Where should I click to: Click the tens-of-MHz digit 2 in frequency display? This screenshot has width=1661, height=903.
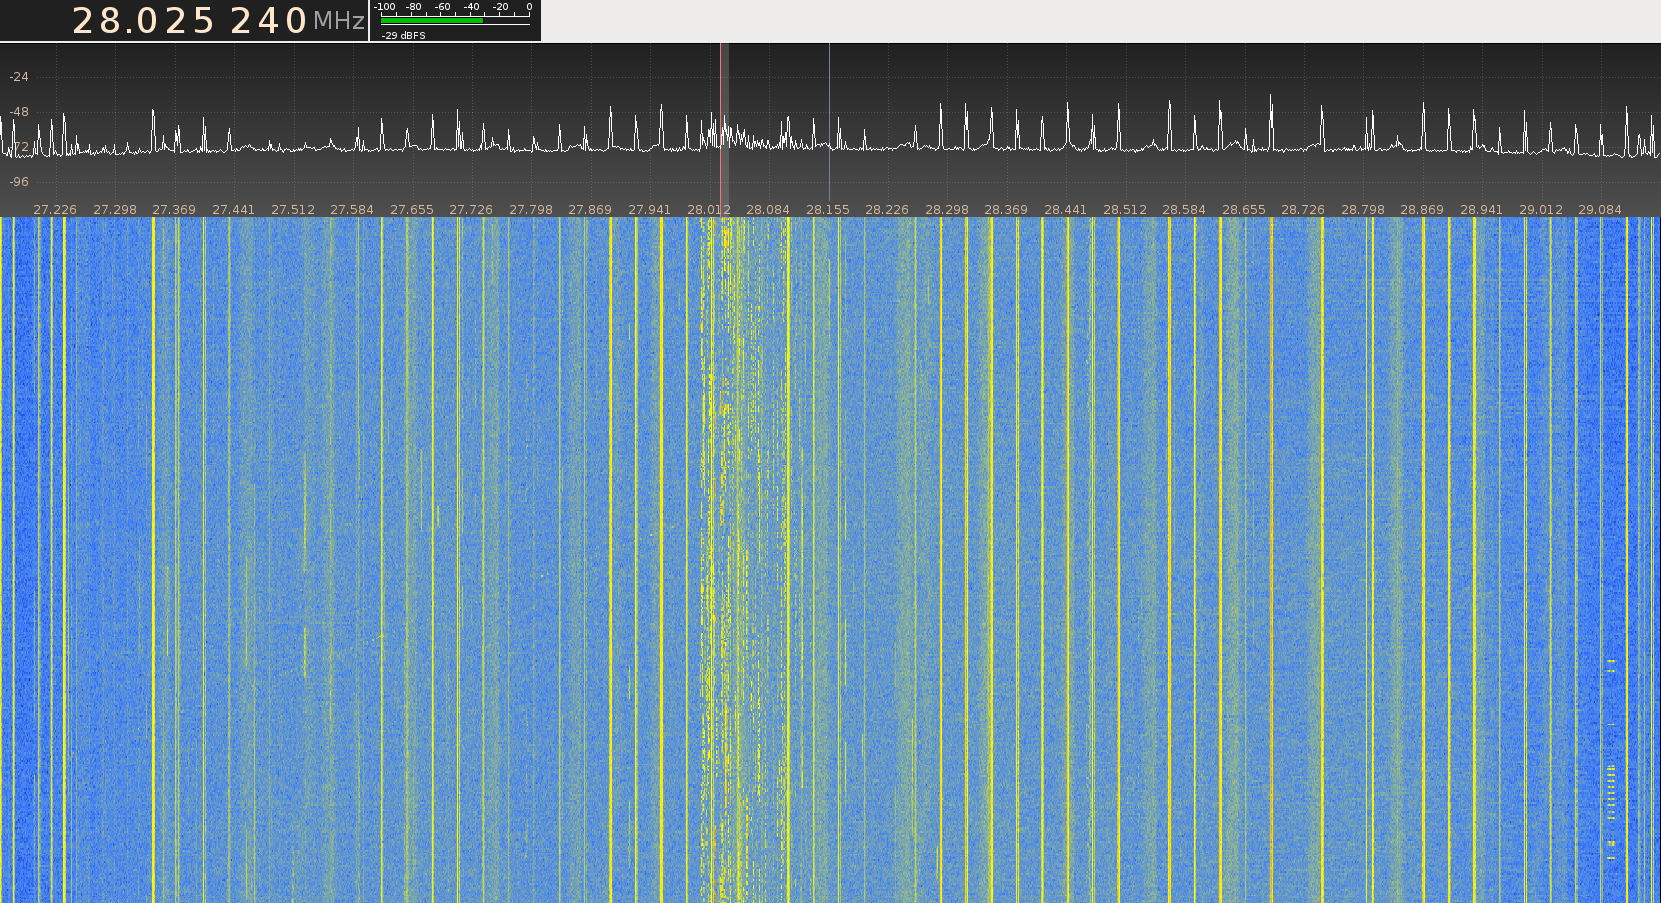(x=84, y=21)
